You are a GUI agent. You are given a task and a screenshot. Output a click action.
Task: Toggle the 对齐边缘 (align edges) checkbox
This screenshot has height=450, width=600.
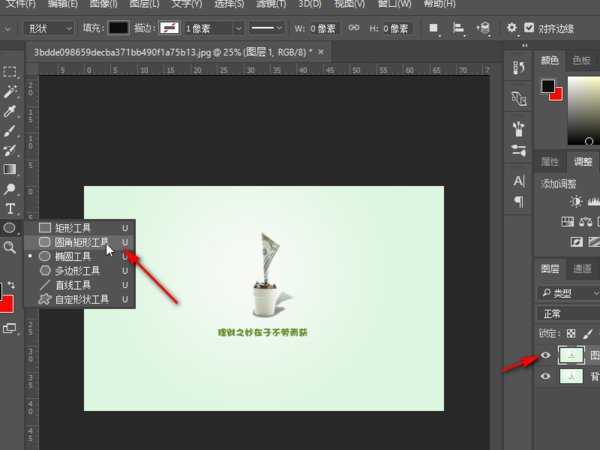[529, 28]
